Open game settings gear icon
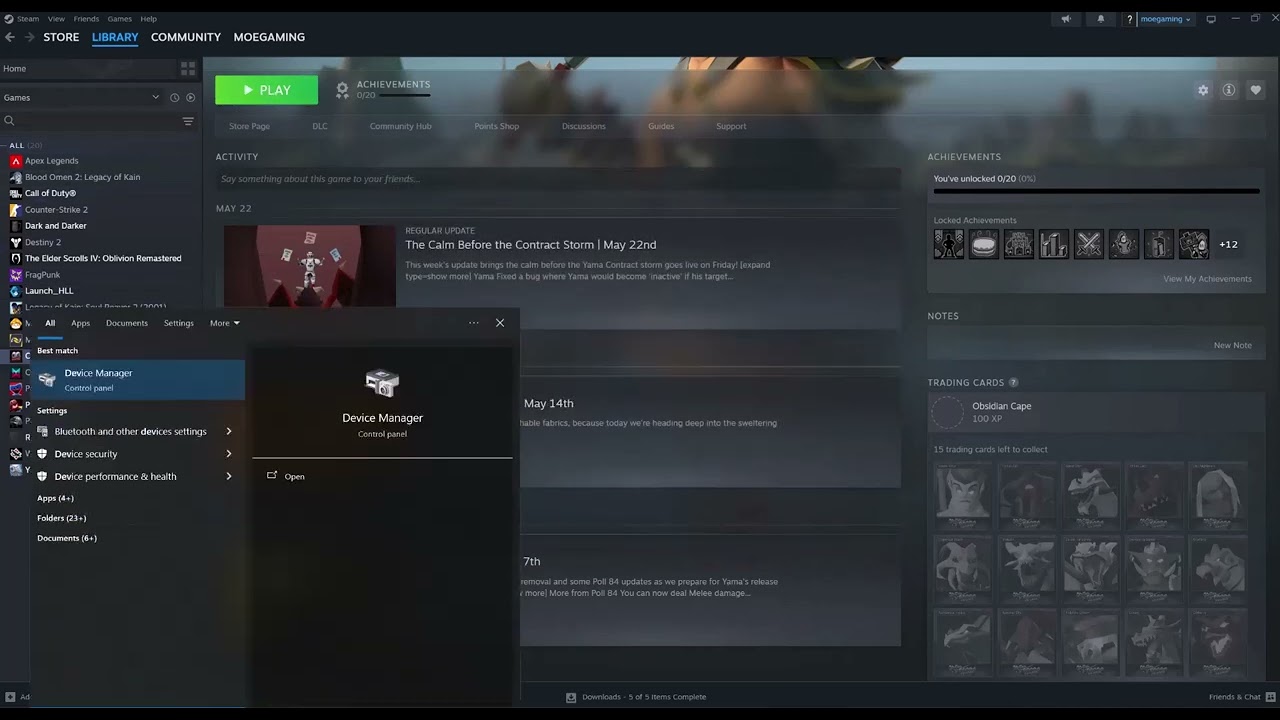The width and height of the screenshot is (1280, 720). pos(1203,90)
